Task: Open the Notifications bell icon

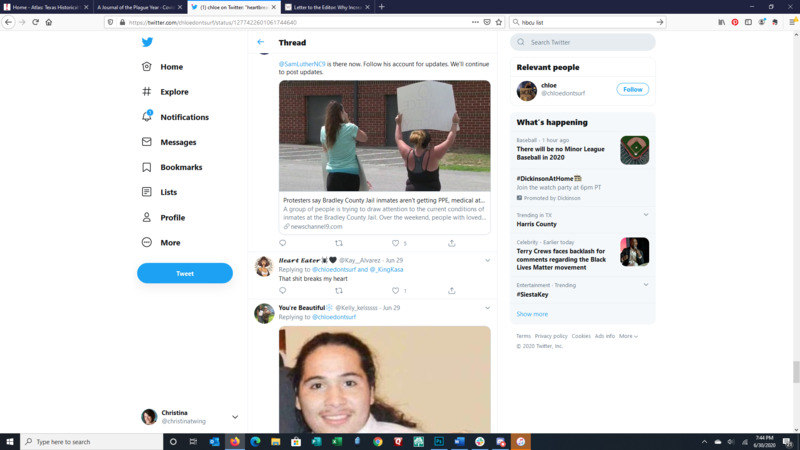Action: point(147,117)
